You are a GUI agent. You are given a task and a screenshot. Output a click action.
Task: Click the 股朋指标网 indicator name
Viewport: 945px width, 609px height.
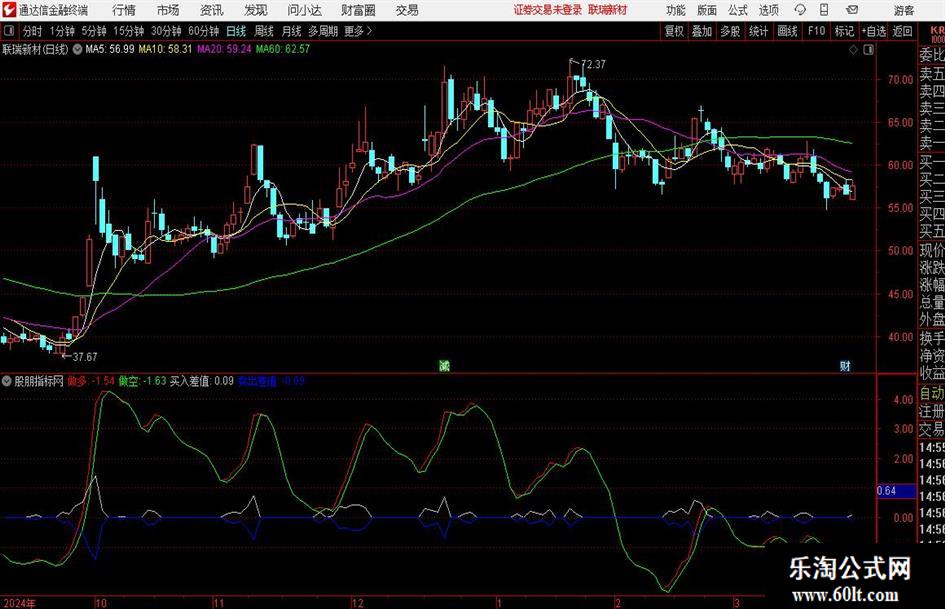click(x=39, y=381)
